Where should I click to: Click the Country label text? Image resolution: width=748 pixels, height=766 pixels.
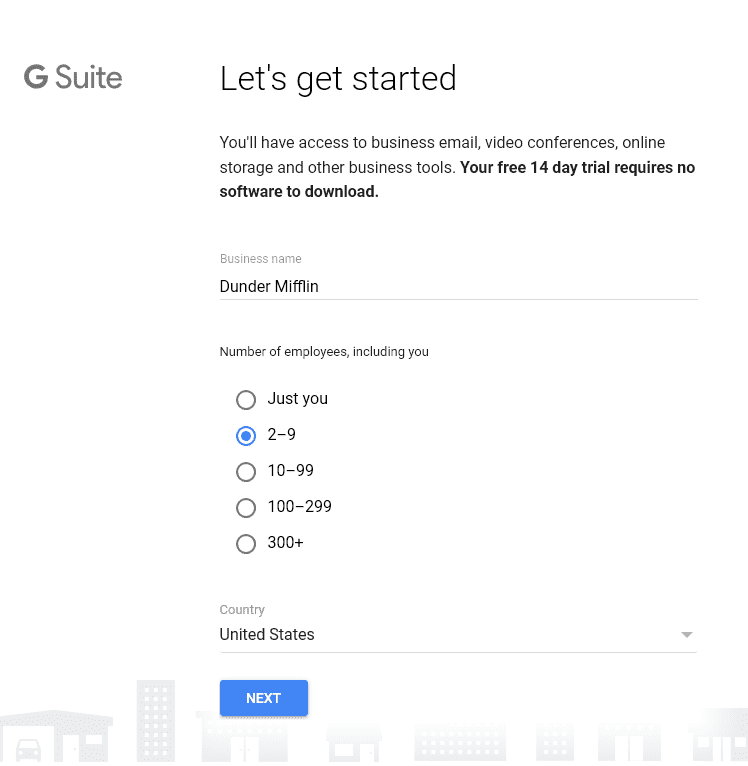(242, 610)
